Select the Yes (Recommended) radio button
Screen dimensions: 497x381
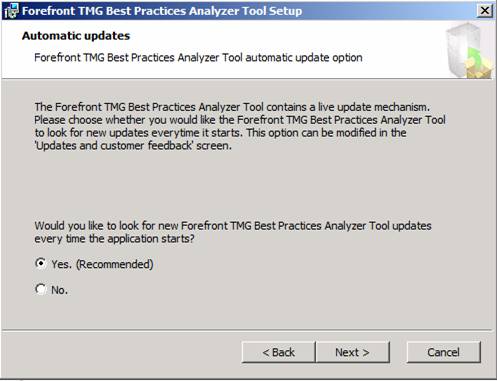coord(41,264)
